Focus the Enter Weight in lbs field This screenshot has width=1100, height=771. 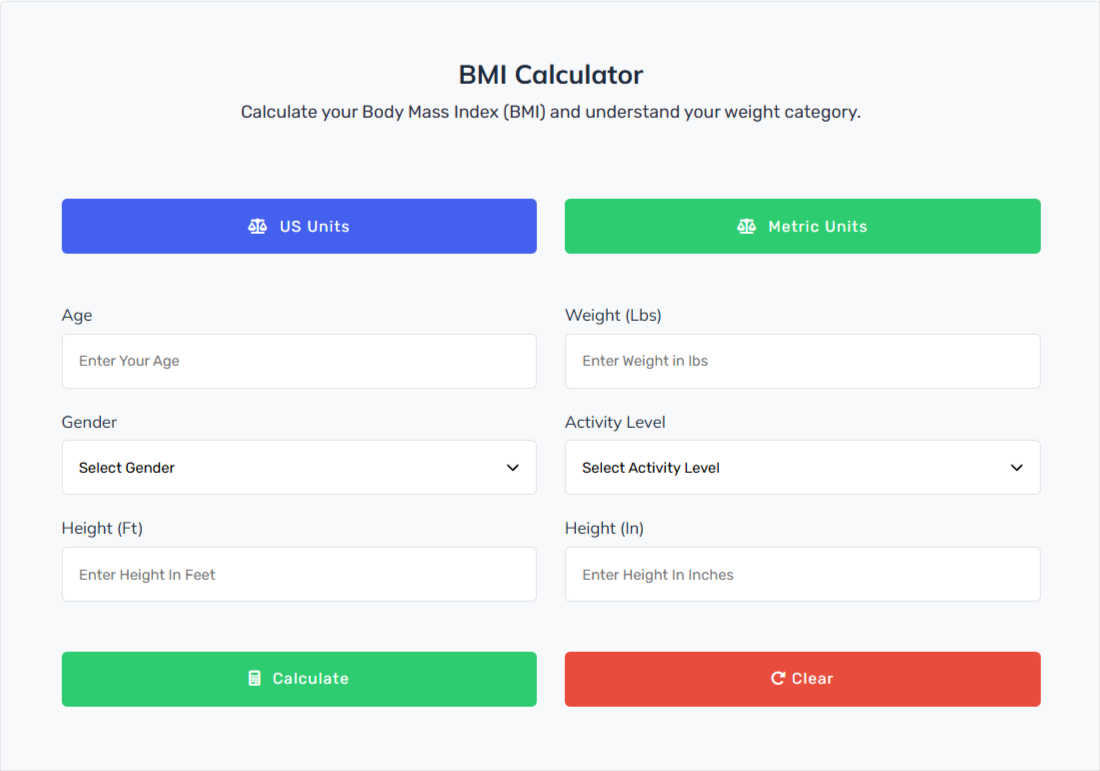pyautogui.click(x=803, y=361)
